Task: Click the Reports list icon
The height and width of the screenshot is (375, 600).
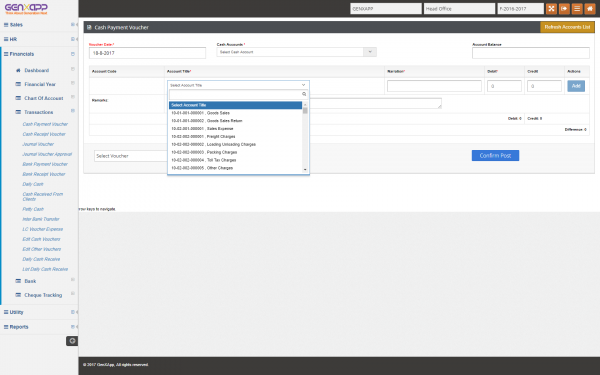Action: click(x=6, y=327)
